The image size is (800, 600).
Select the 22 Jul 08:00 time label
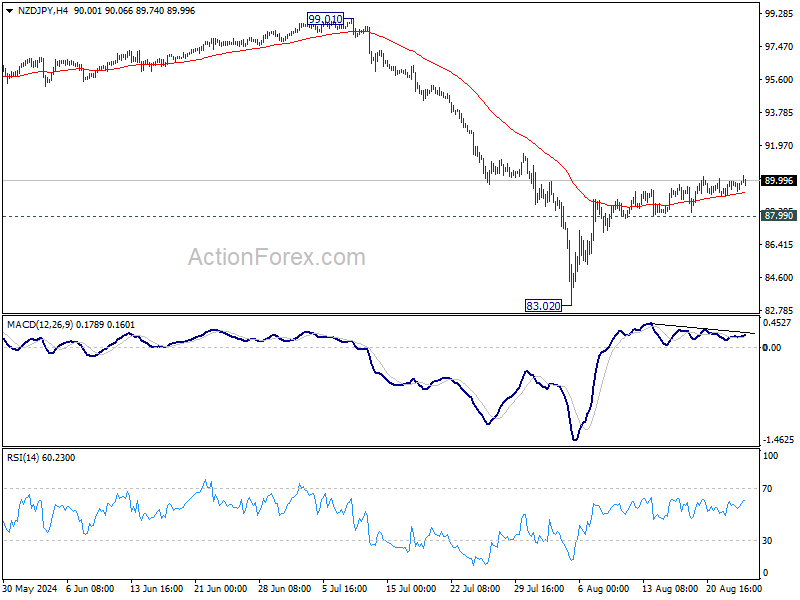(x=476, y=589)
